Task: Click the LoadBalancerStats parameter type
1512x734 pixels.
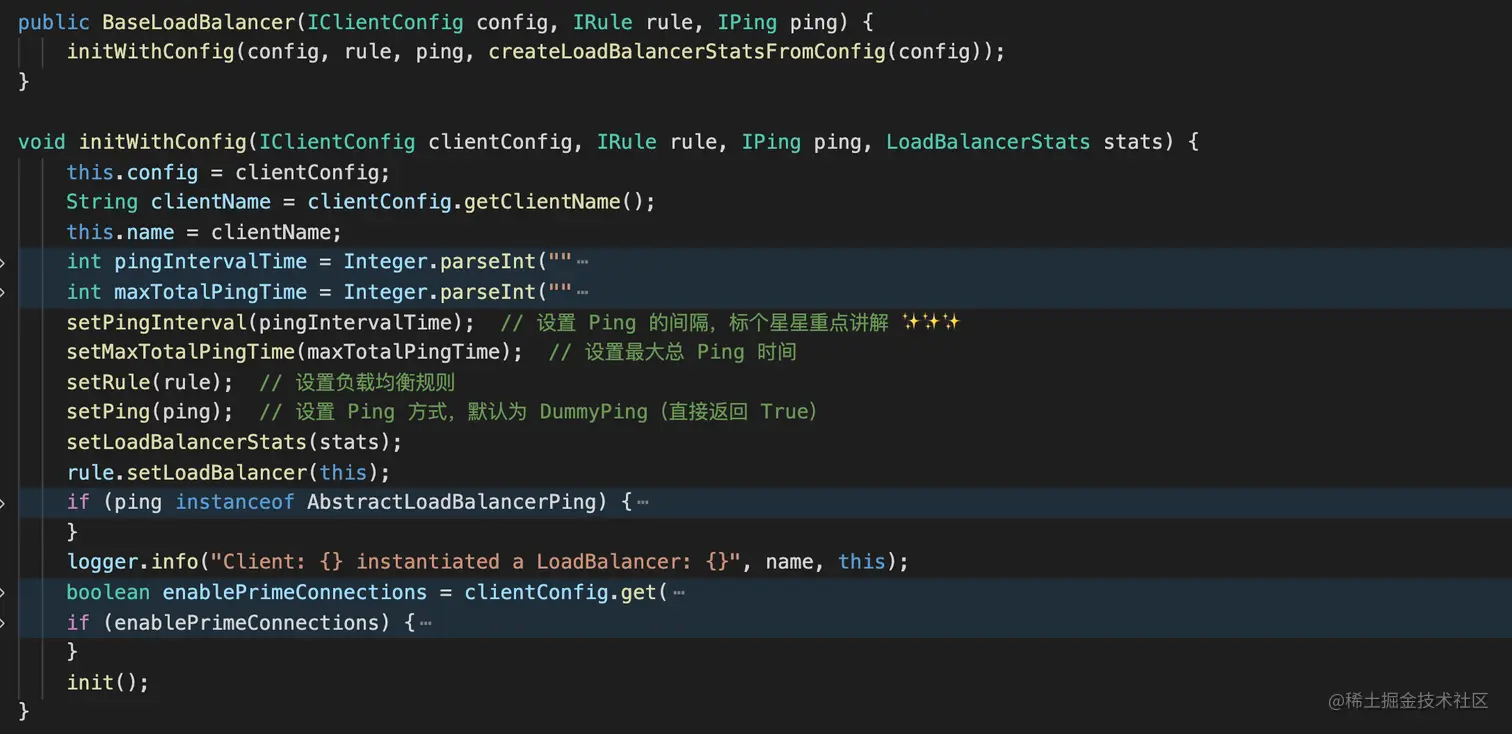Action: pos(988,141)
